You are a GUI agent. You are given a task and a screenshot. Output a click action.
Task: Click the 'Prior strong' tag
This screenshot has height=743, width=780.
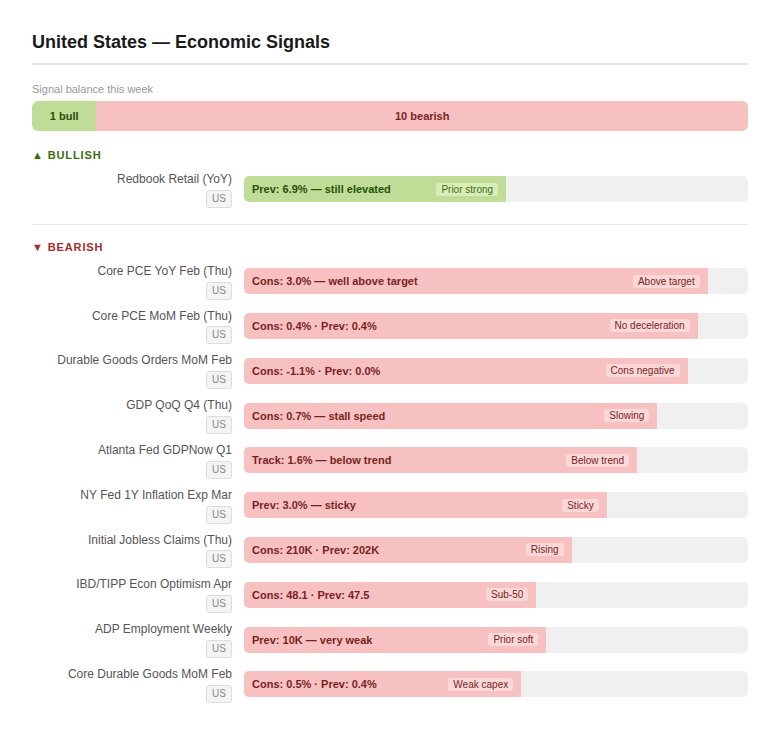[x=467, y=189]
